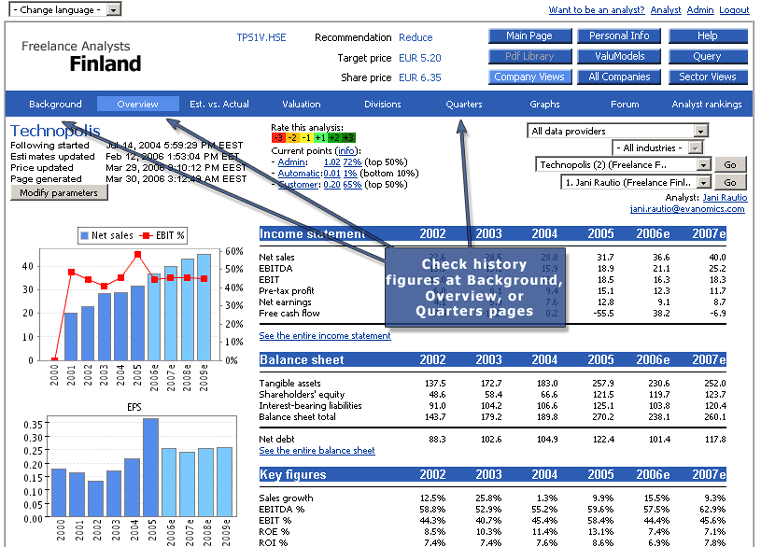The width and height of the screenshot is (761, 547).
Task: Click the Modify parameters button
Action: [x=59, y=193]
